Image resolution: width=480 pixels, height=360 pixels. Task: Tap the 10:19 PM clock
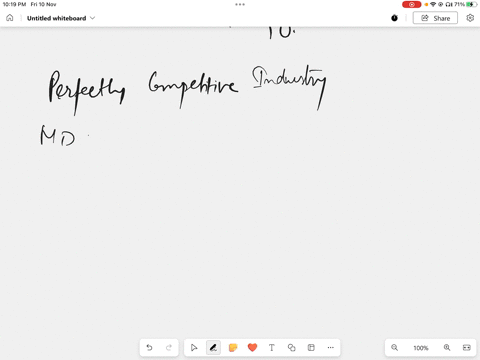click(x=14, y=4)
